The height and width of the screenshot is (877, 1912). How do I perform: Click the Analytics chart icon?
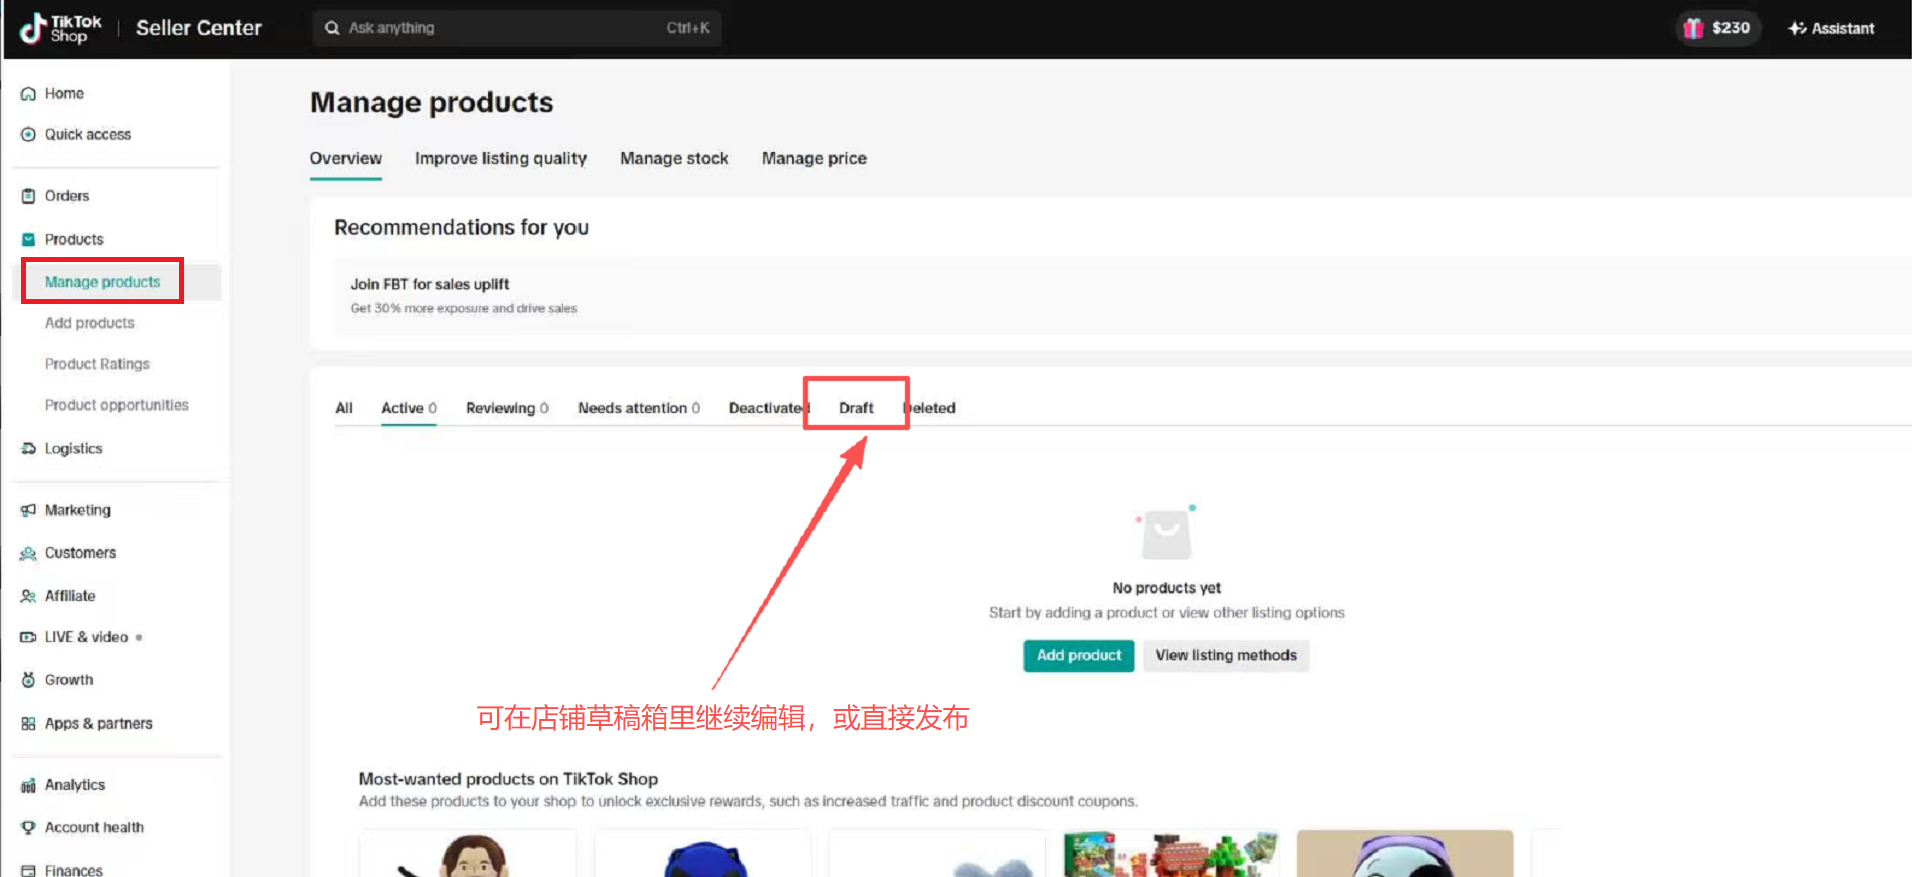click(28, 786)
